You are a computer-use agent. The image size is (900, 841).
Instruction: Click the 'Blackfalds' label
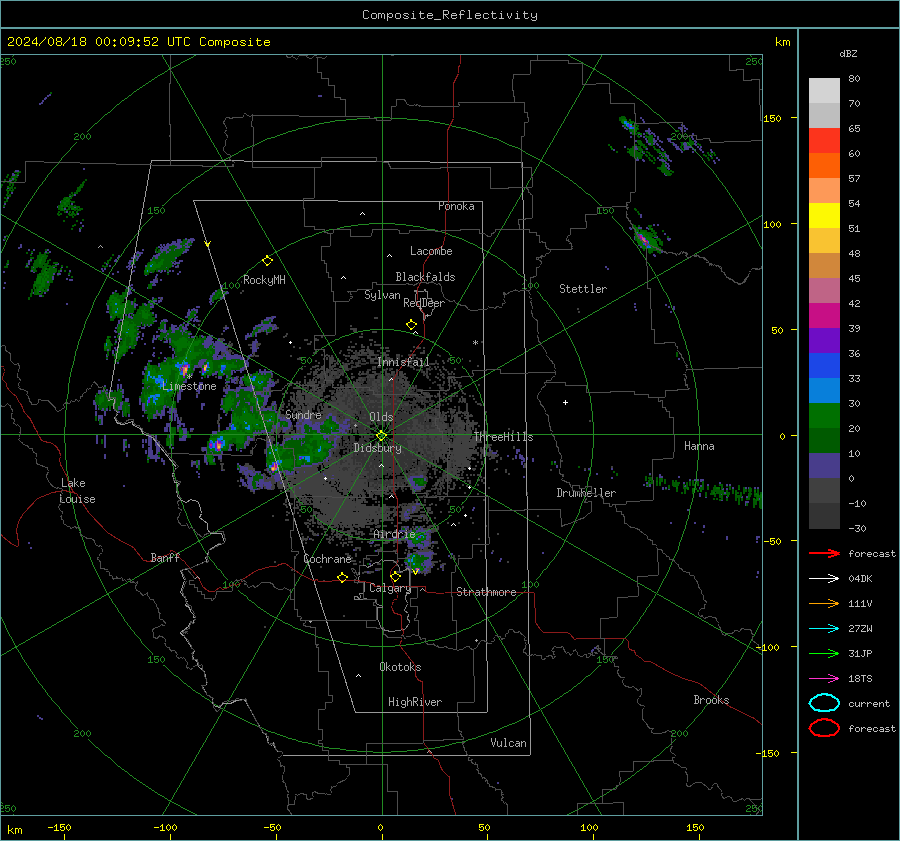coord(425,277)
